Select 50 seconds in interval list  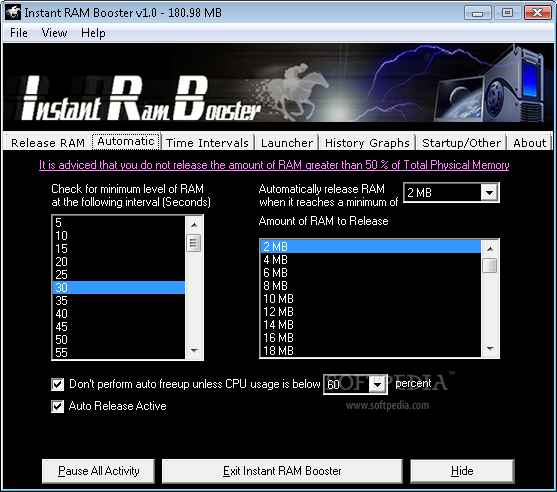(x=119, y=340)
